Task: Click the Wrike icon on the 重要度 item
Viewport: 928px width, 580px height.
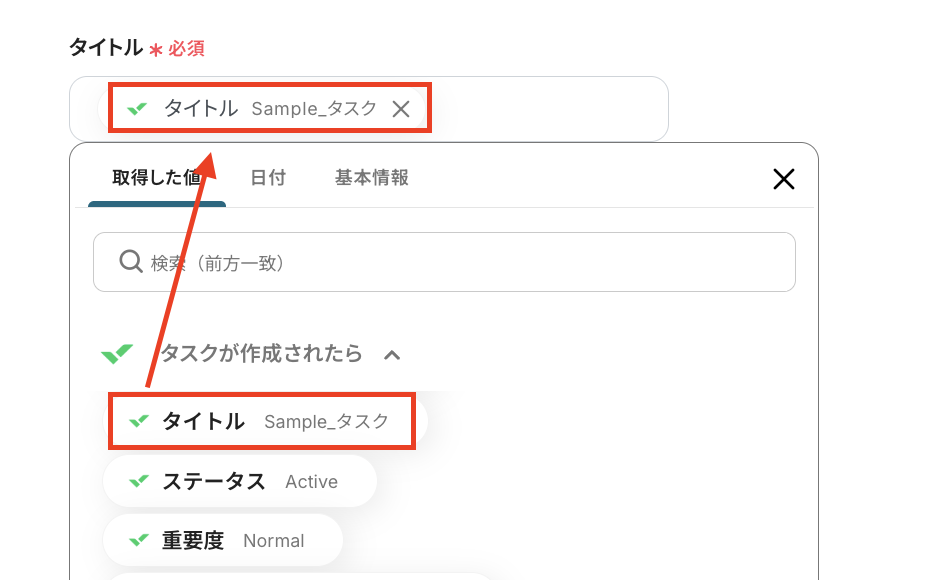Action: (x=138, y=540)
